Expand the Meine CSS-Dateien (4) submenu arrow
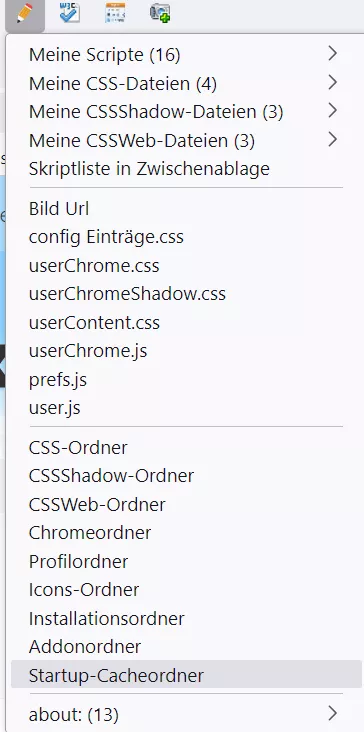The width and height of the screenshot is (364, 732). (332, 83)
